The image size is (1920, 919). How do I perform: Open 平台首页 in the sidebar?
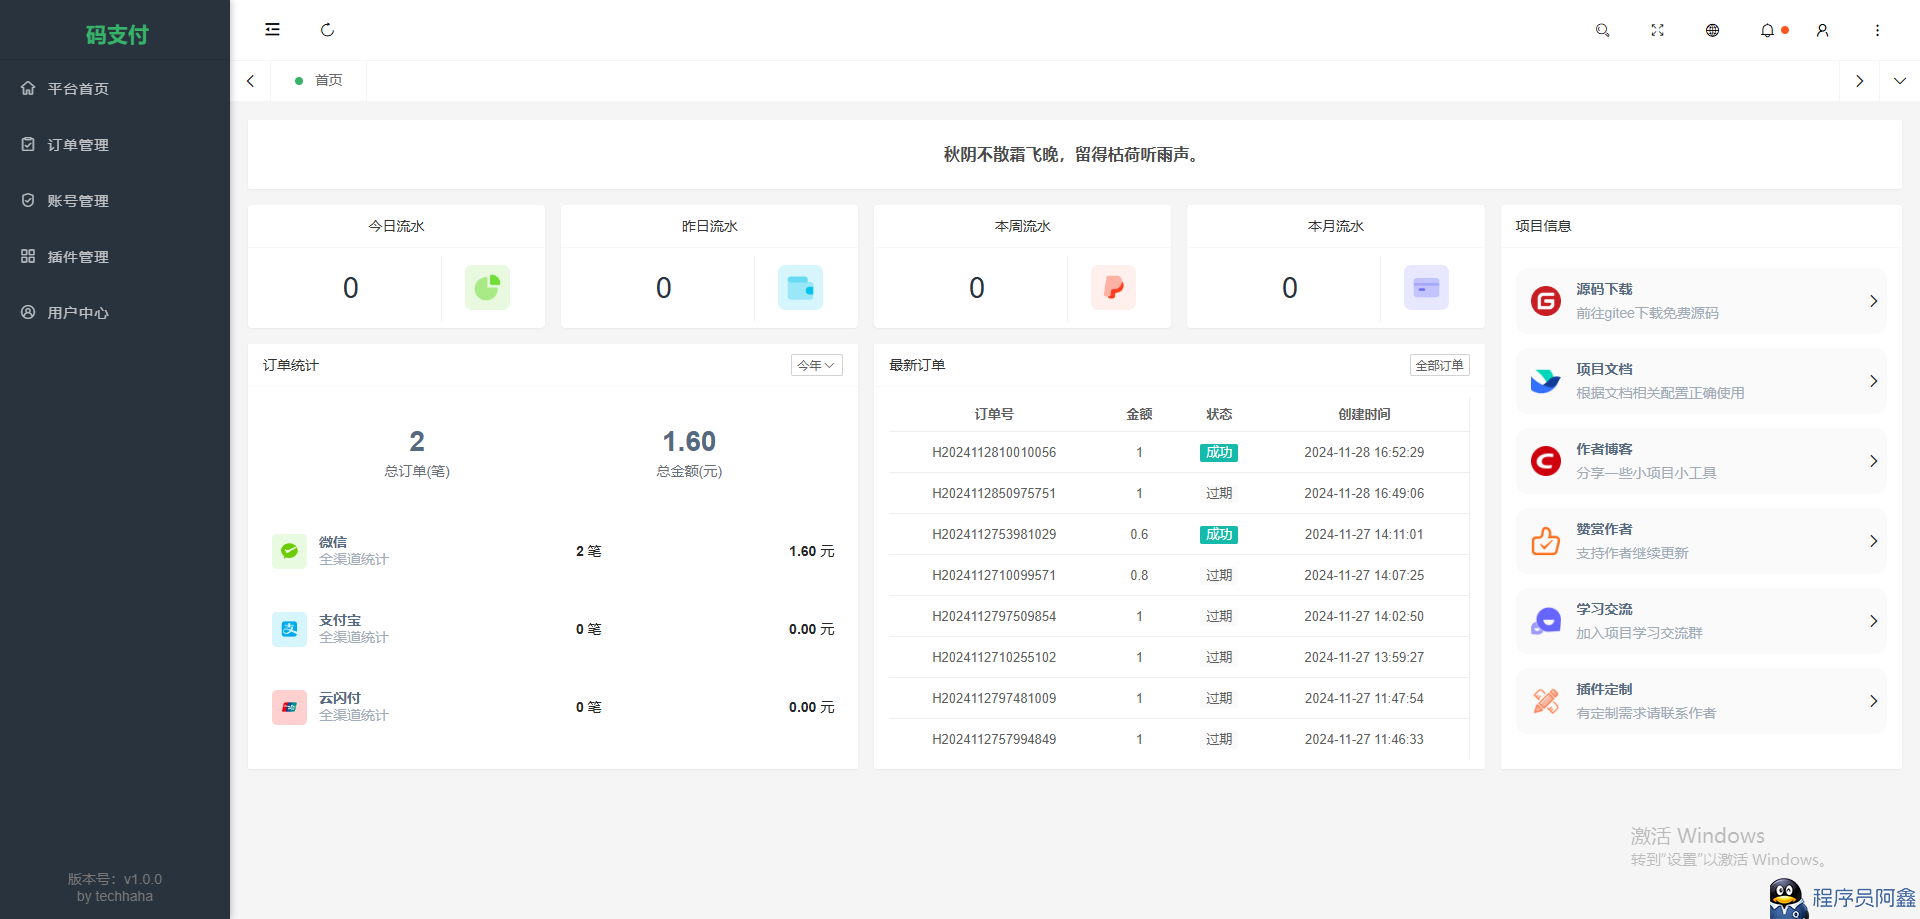pyautogui.click(x=115, y=88)
